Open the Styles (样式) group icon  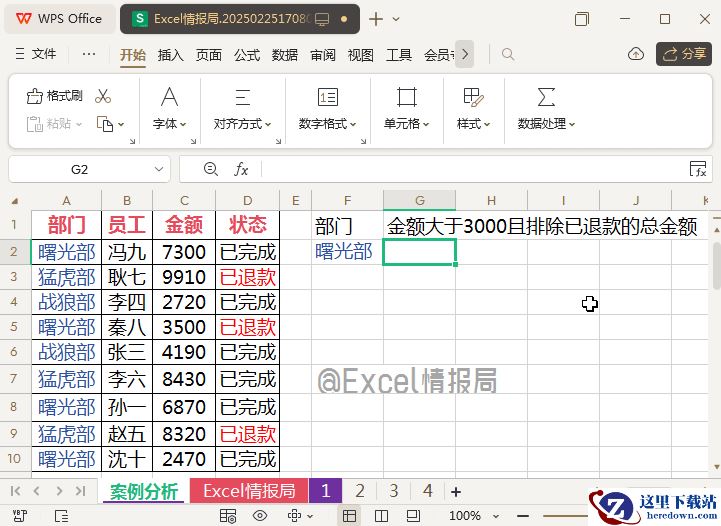[473, 97]
